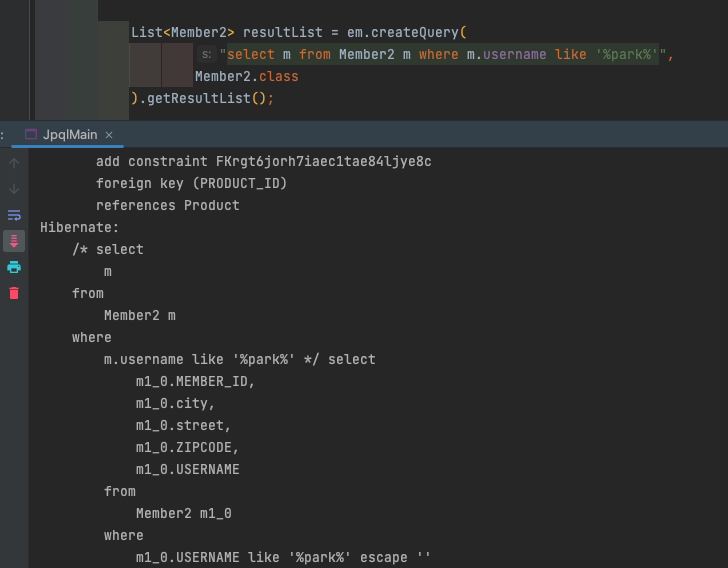This screenshot has height=568, width=728.
Task: Click the Down the Stack Trace arrow
Action: coord(14,189)
